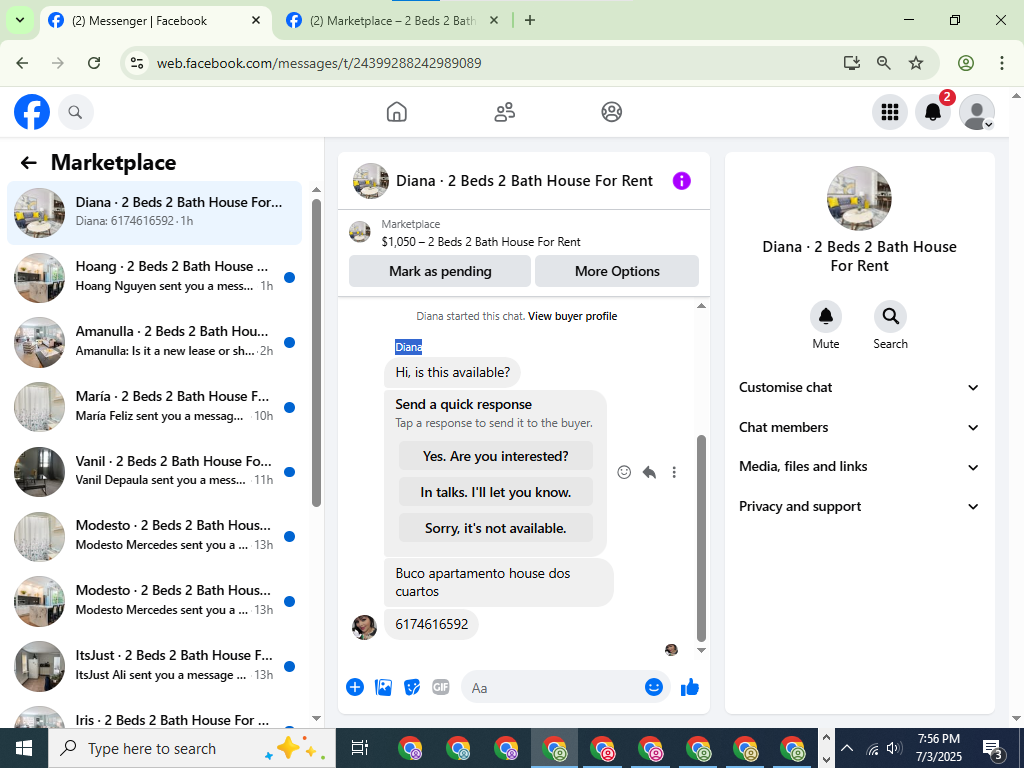1024x768 pixels.
Task: Open more message options three dots
Action: click(x=674, y=472)
